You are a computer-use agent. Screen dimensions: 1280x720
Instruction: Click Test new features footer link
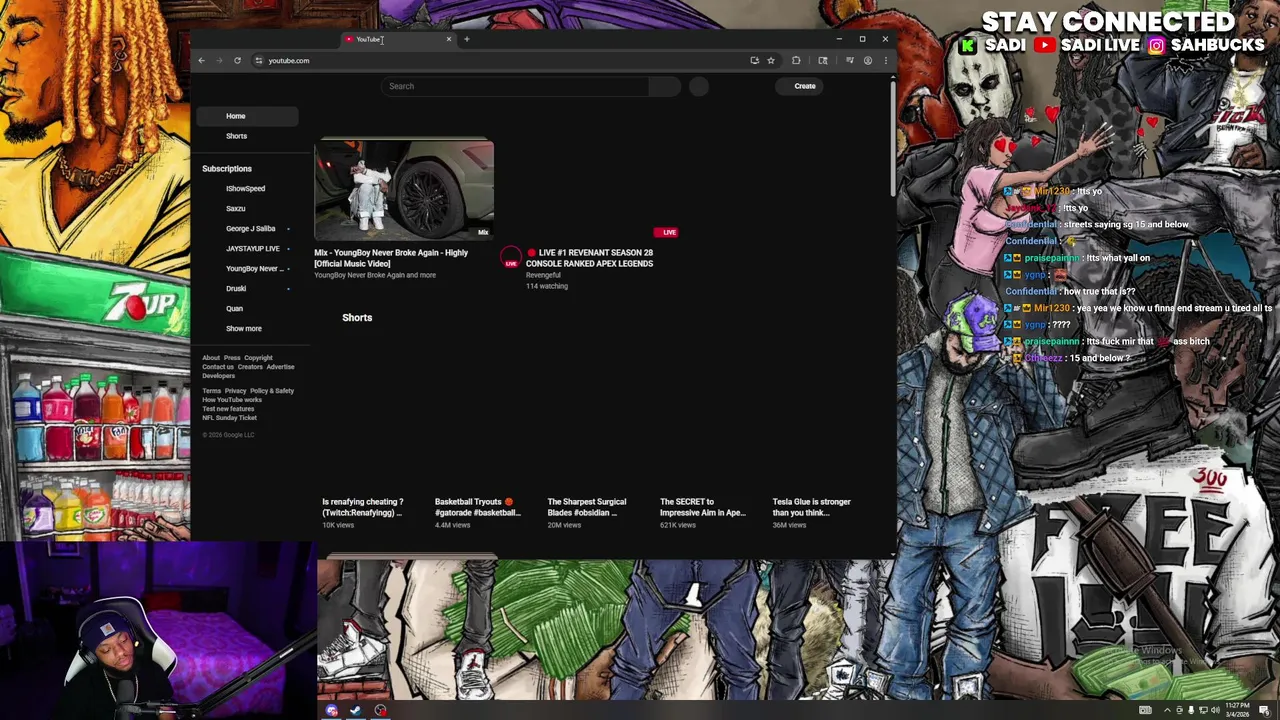(228, 409)
